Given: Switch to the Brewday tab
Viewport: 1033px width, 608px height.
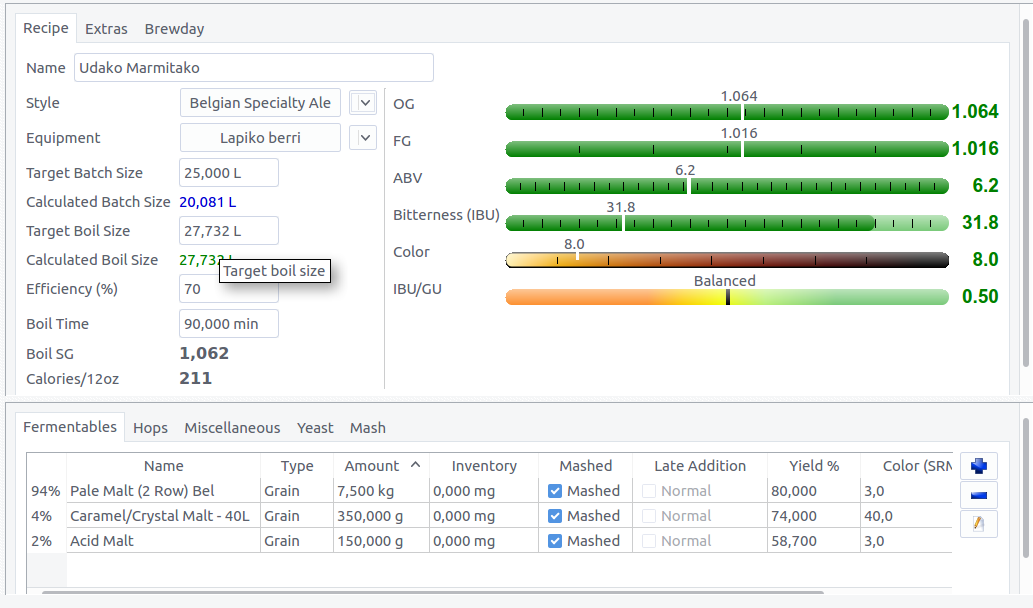Looking at the screenshot, I should 174,29.
